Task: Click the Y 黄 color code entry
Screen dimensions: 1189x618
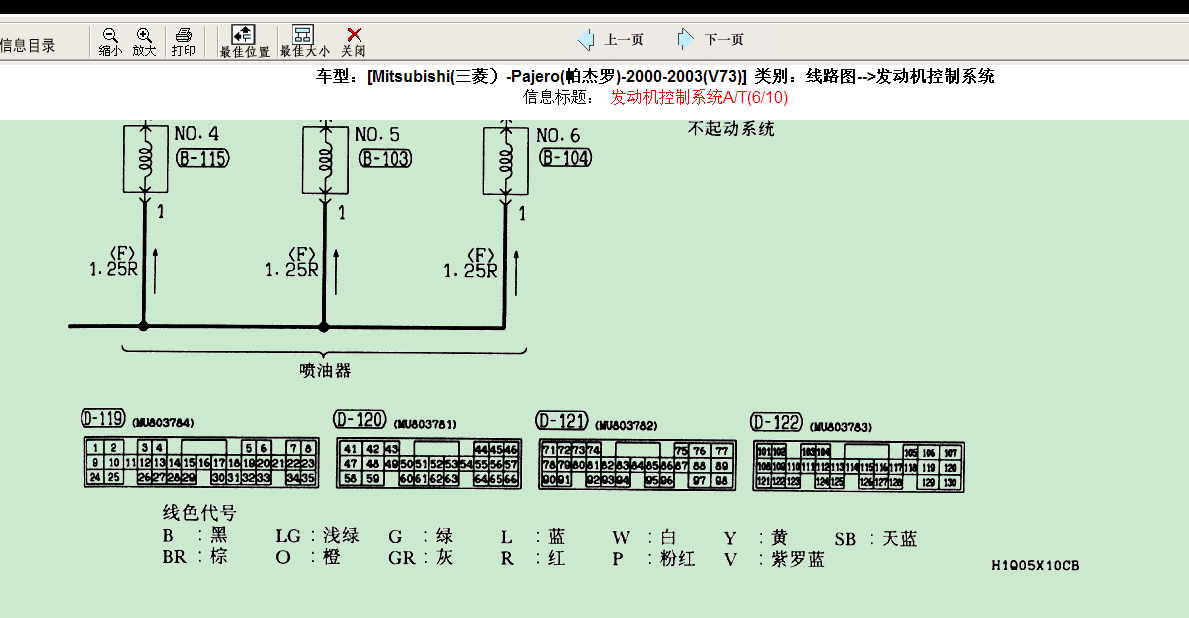Action: 756,538
